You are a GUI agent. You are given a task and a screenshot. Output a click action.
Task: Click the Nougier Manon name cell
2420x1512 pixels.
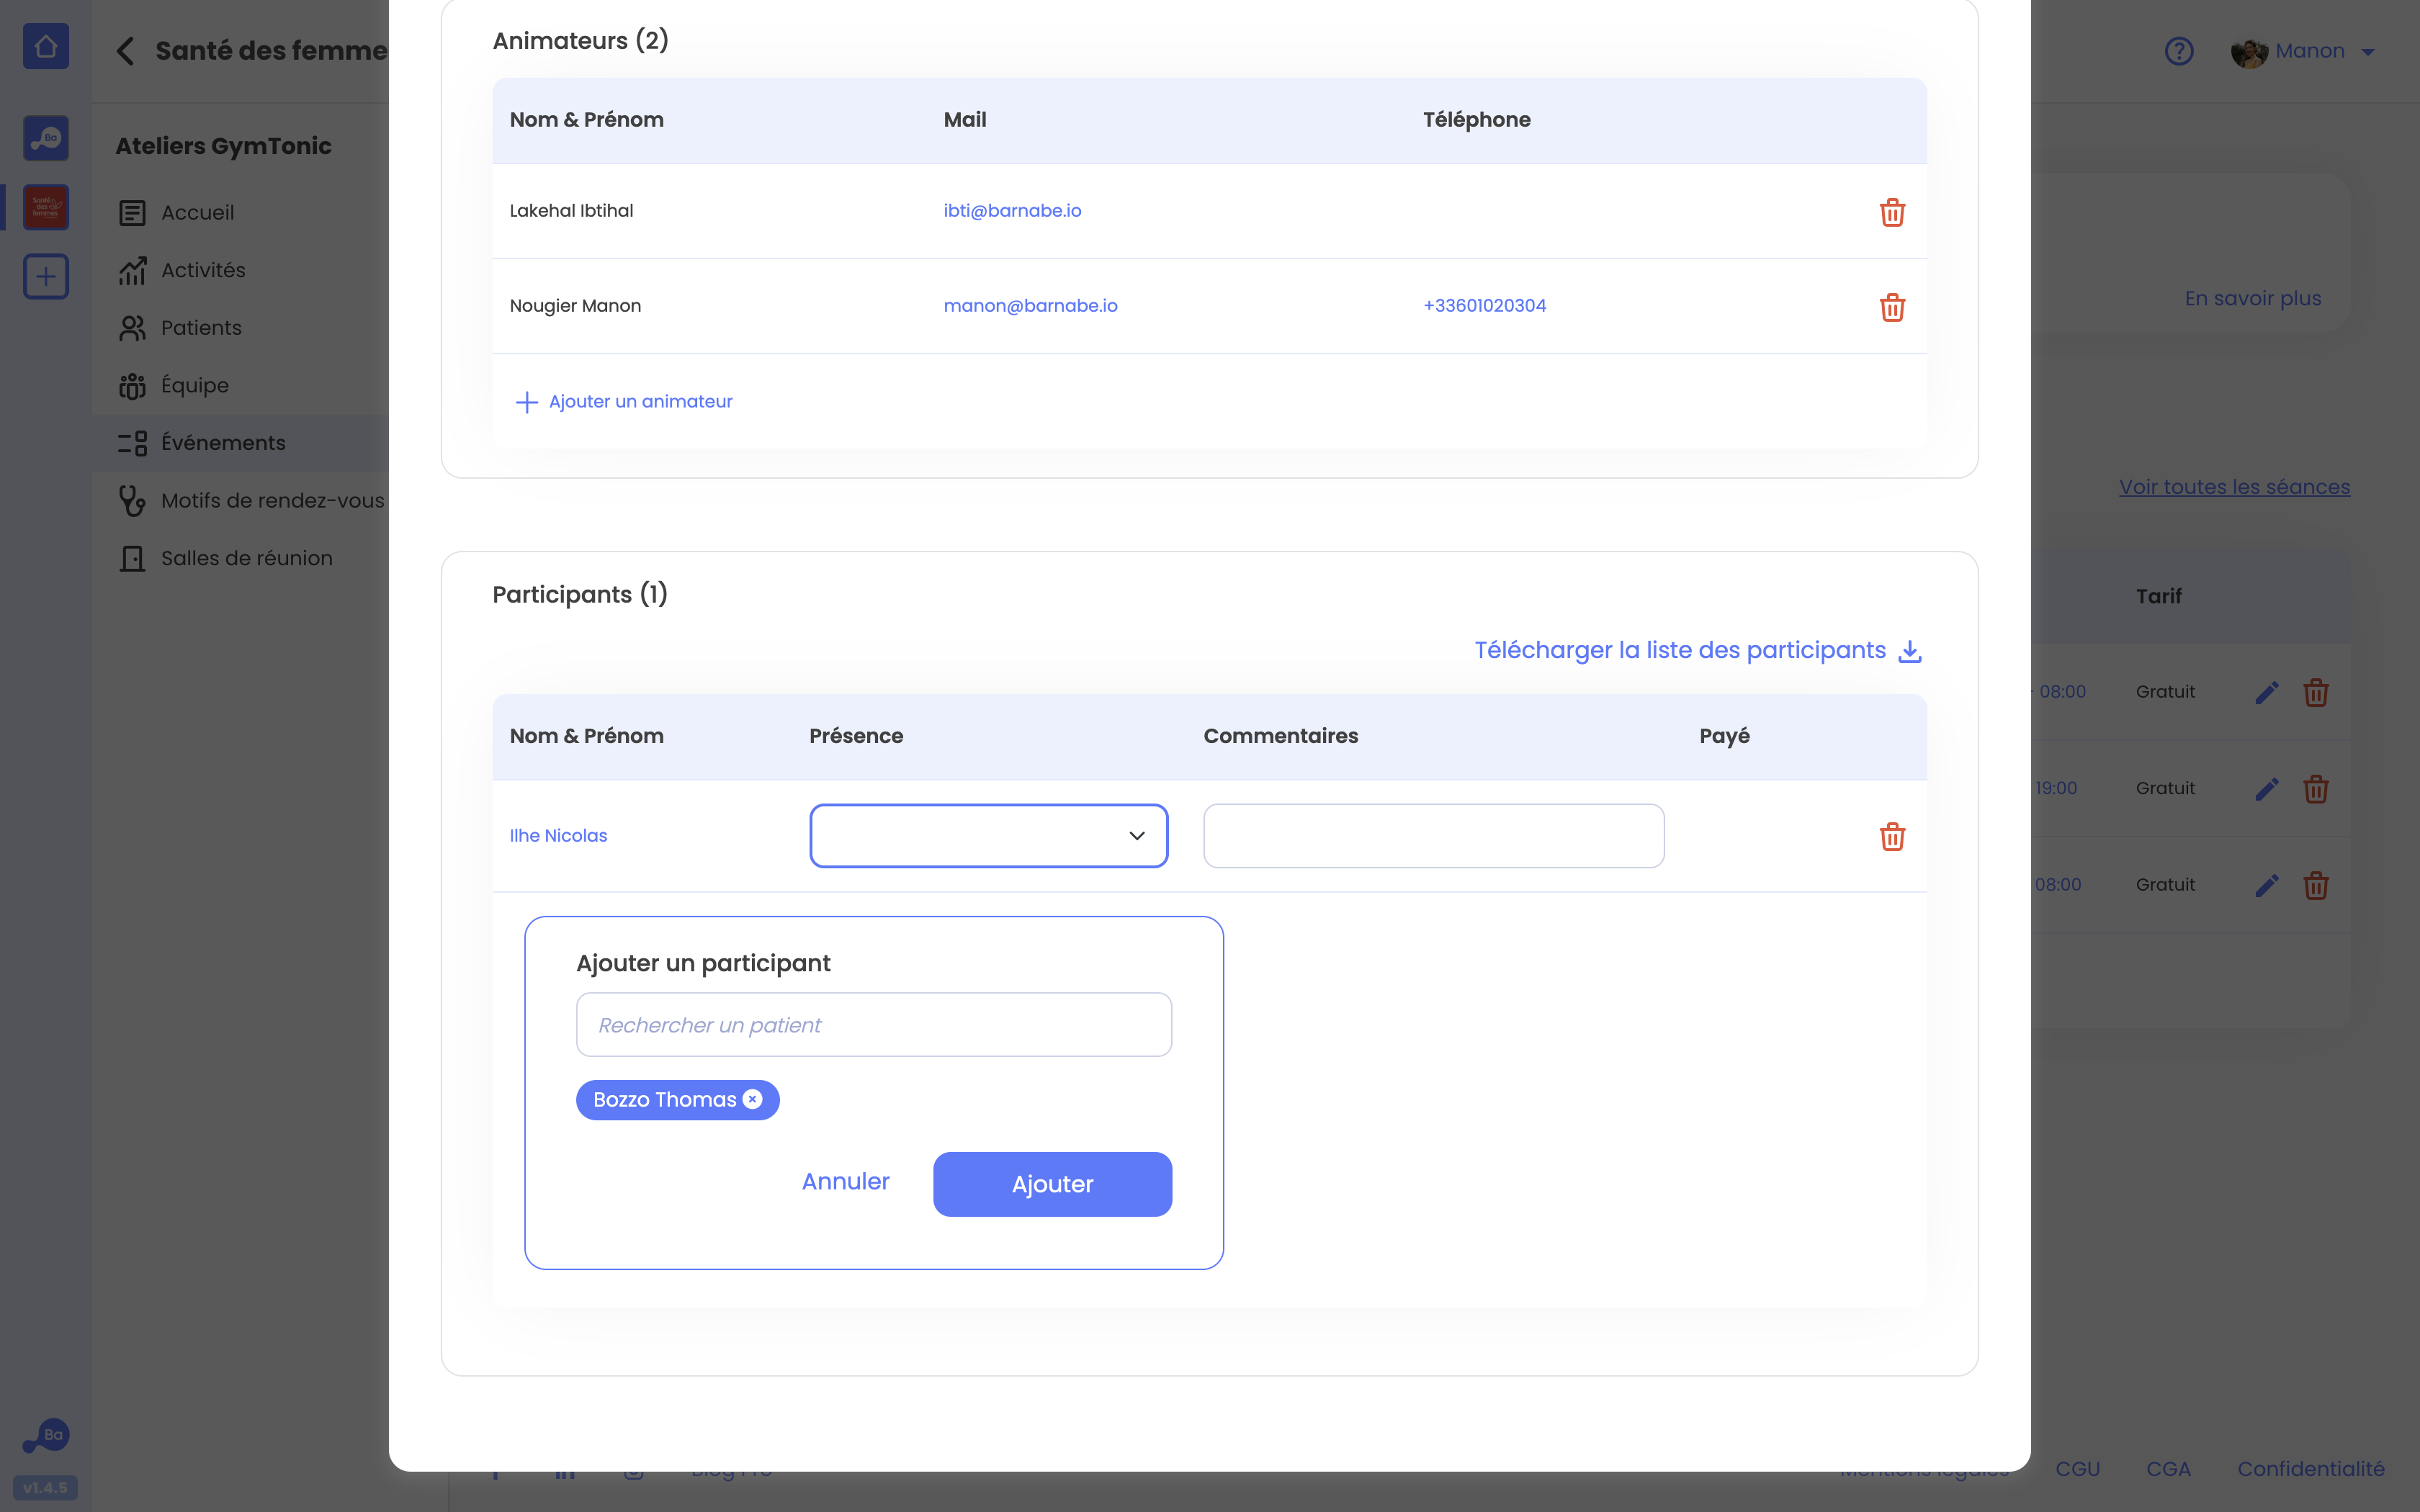click(575, 306)
